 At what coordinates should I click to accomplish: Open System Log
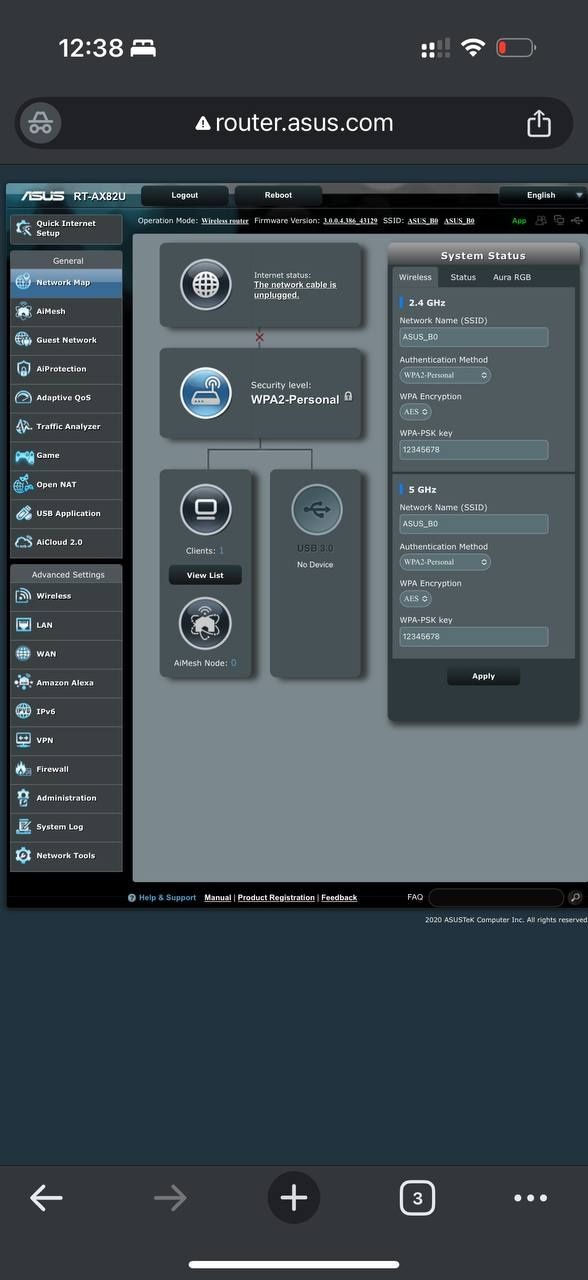click(66, 827)
